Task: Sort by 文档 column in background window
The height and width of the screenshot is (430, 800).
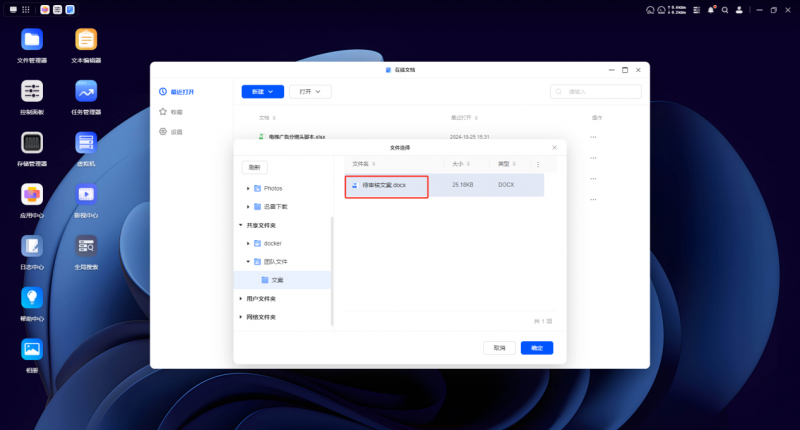Action: point(267,118)
